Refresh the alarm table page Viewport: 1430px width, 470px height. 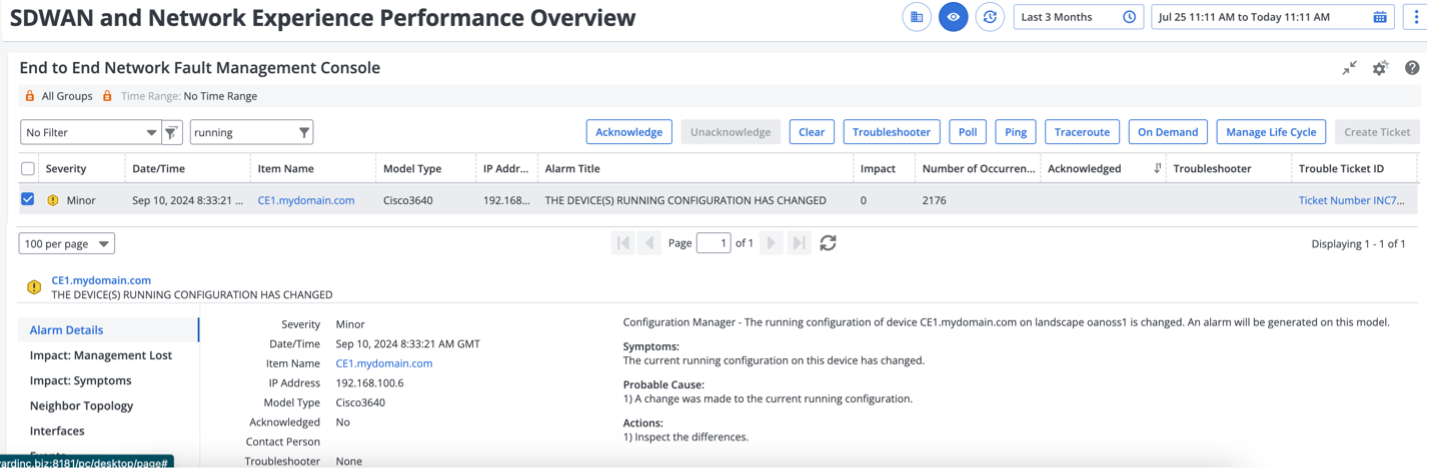pyautogui.click(x=827, y=243)
